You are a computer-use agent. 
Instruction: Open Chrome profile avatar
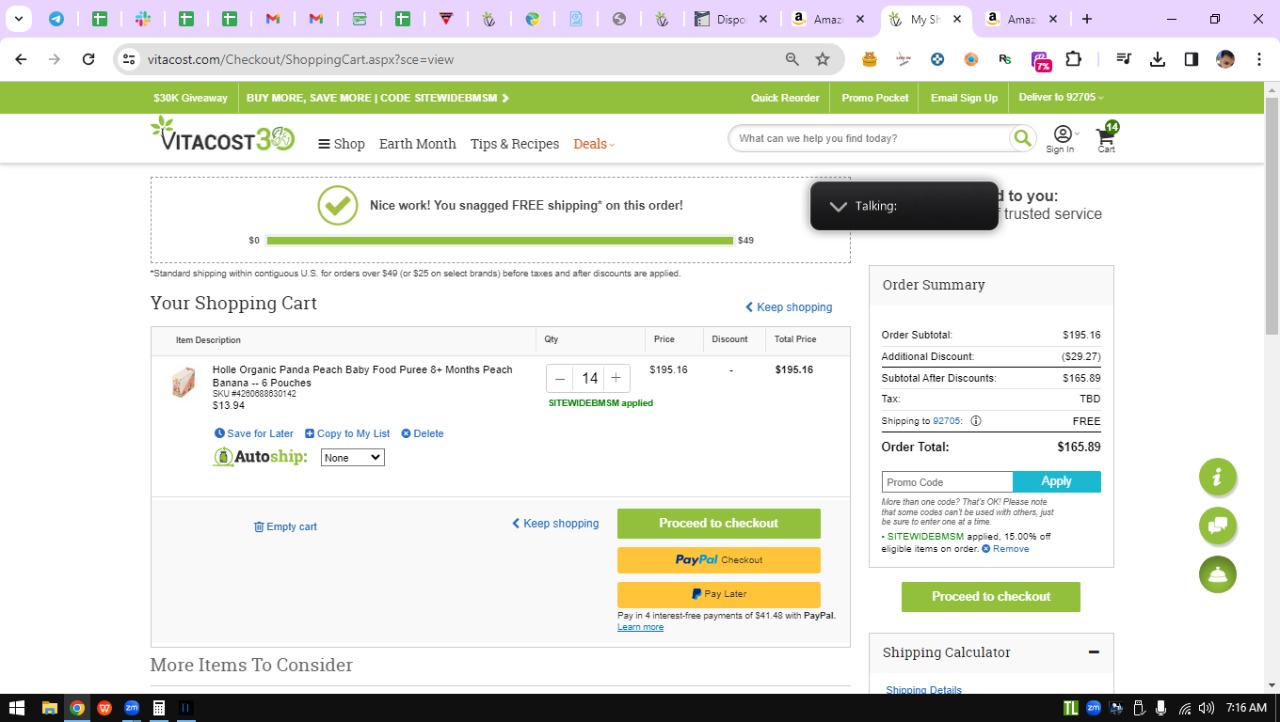pyautogui.click(x=1225, y=59)
